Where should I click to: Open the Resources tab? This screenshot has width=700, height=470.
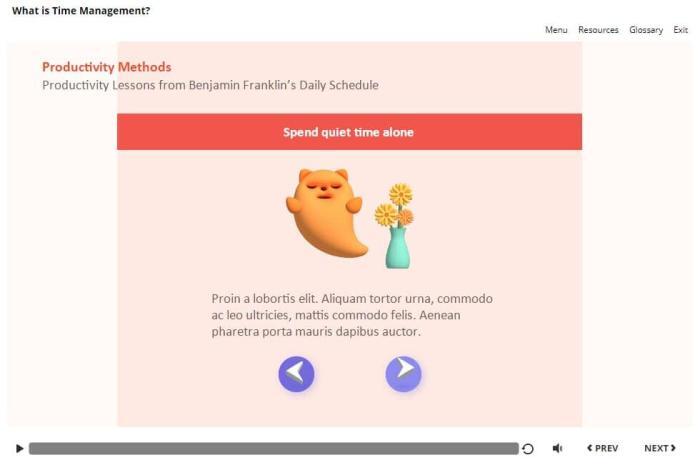click(x=598, y=30)
